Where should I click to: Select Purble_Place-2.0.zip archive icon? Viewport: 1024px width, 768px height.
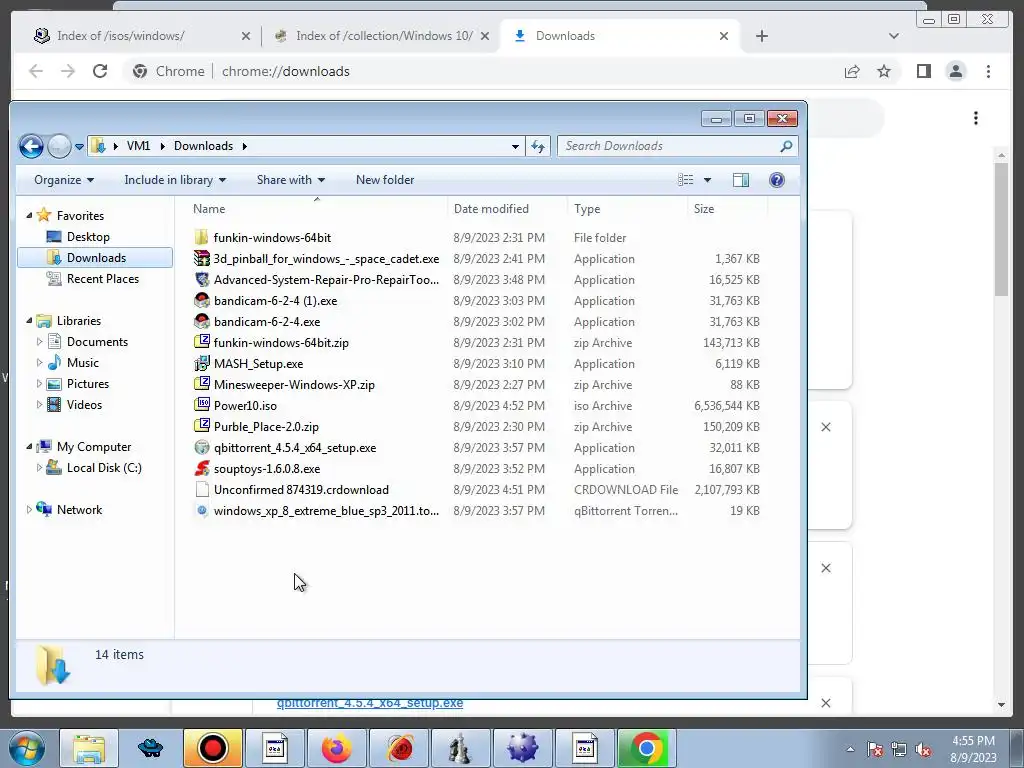click(202, 426)
